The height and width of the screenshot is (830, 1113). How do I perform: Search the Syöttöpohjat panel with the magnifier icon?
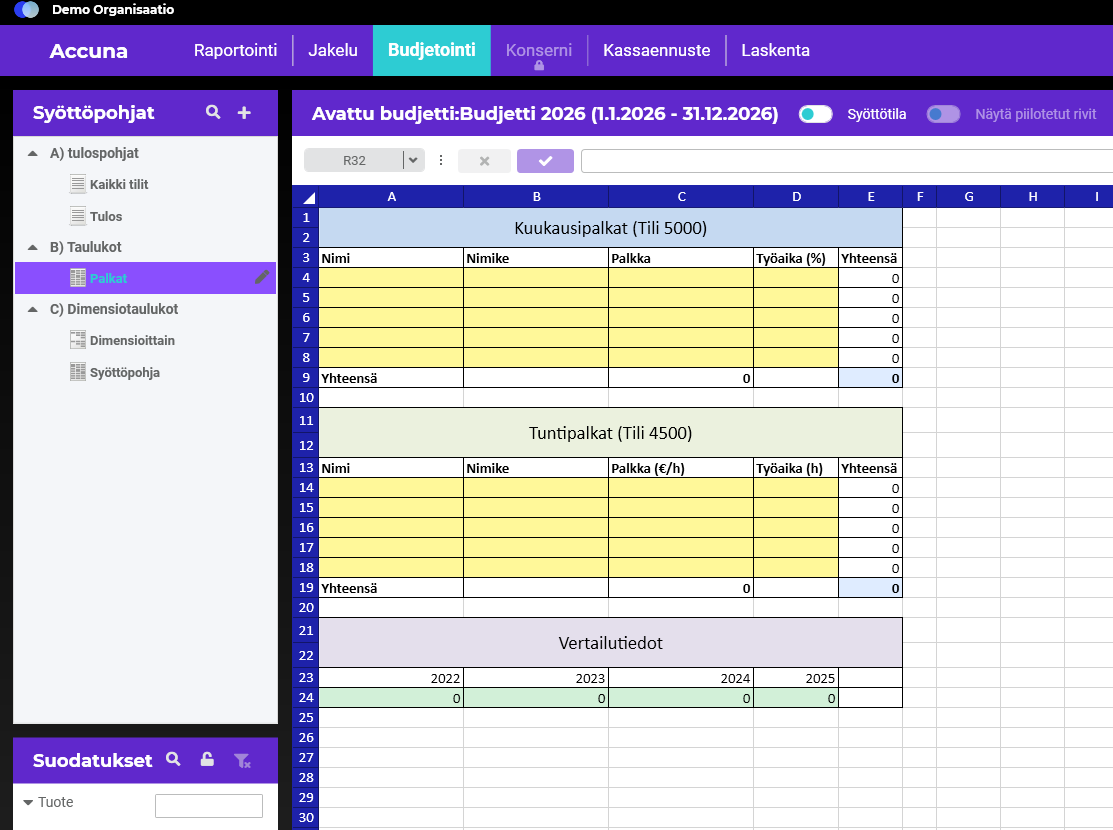point(213,112)
